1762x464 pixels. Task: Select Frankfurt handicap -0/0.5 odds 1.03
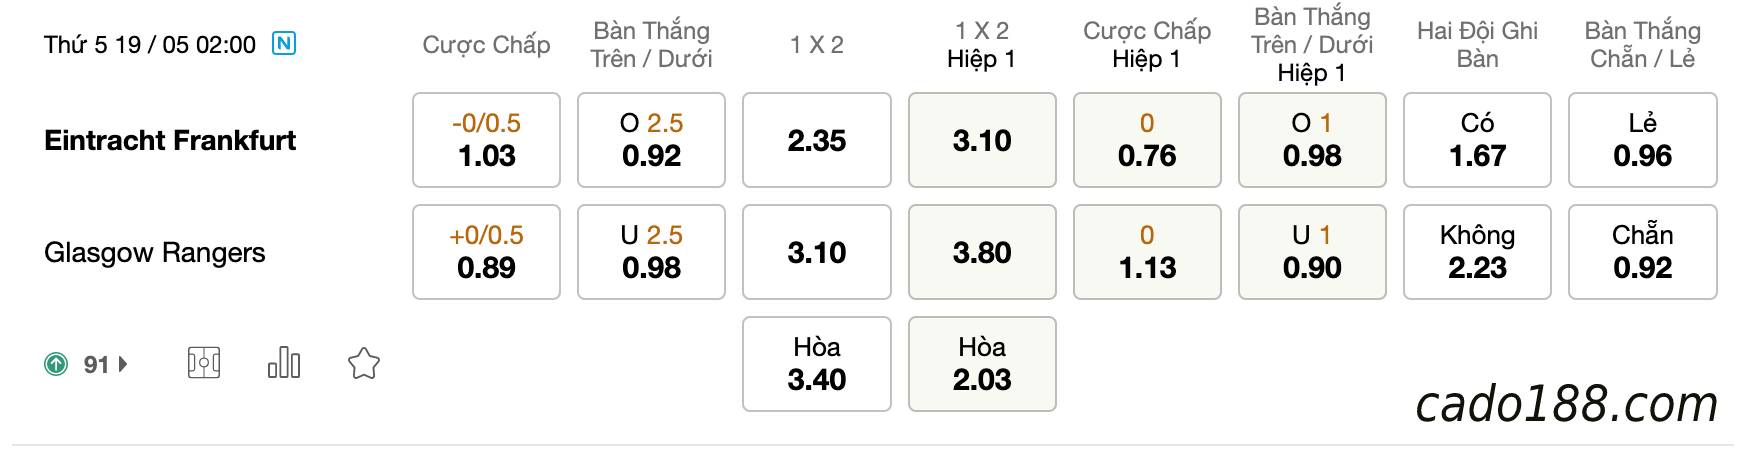(x=486, y=140)
